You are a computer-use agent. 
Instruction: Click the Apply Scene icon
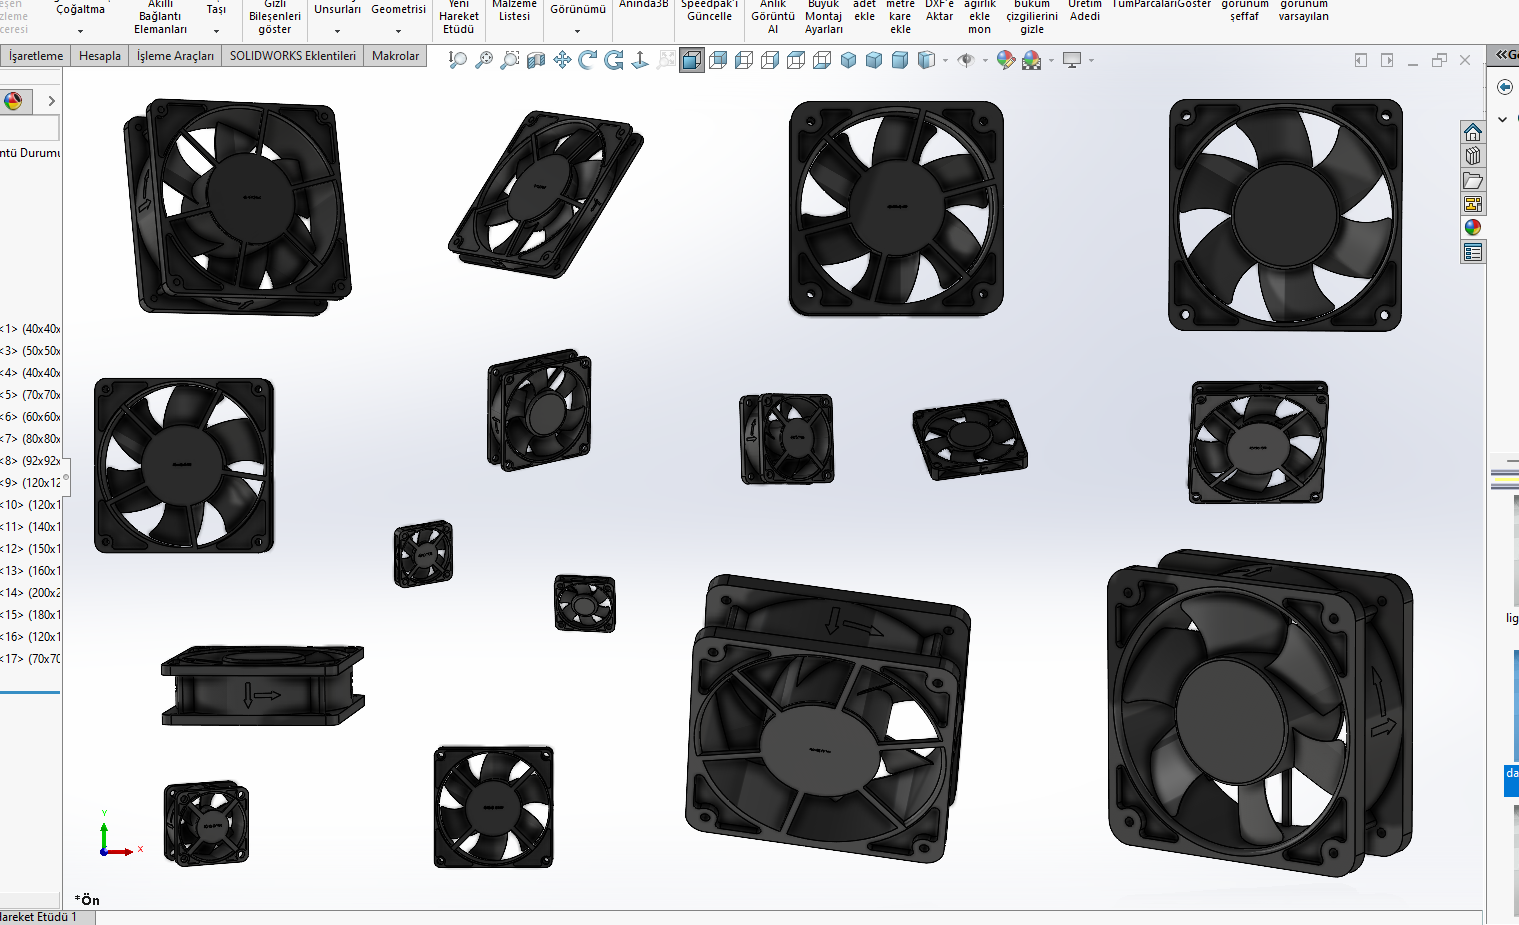[x=1032, y=60]
